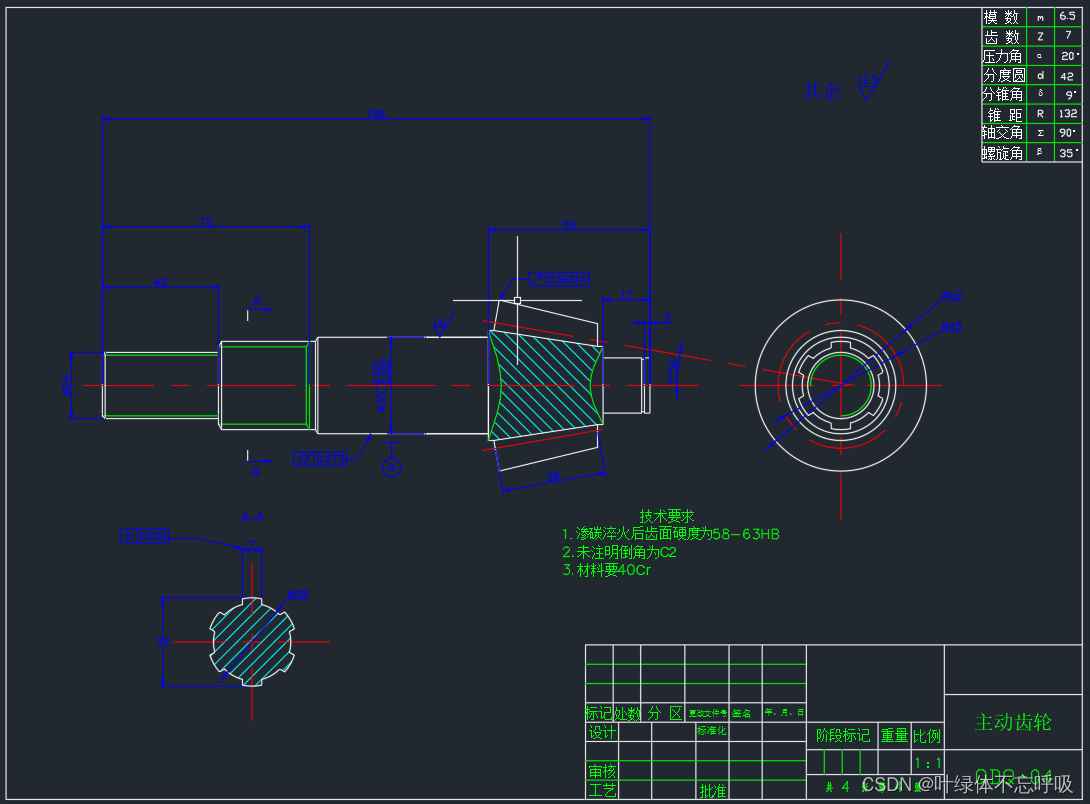Viewport: 1090px width, 804px height.
Task: Pick the ø62 diameter label
Action: [x=952, y=296]
